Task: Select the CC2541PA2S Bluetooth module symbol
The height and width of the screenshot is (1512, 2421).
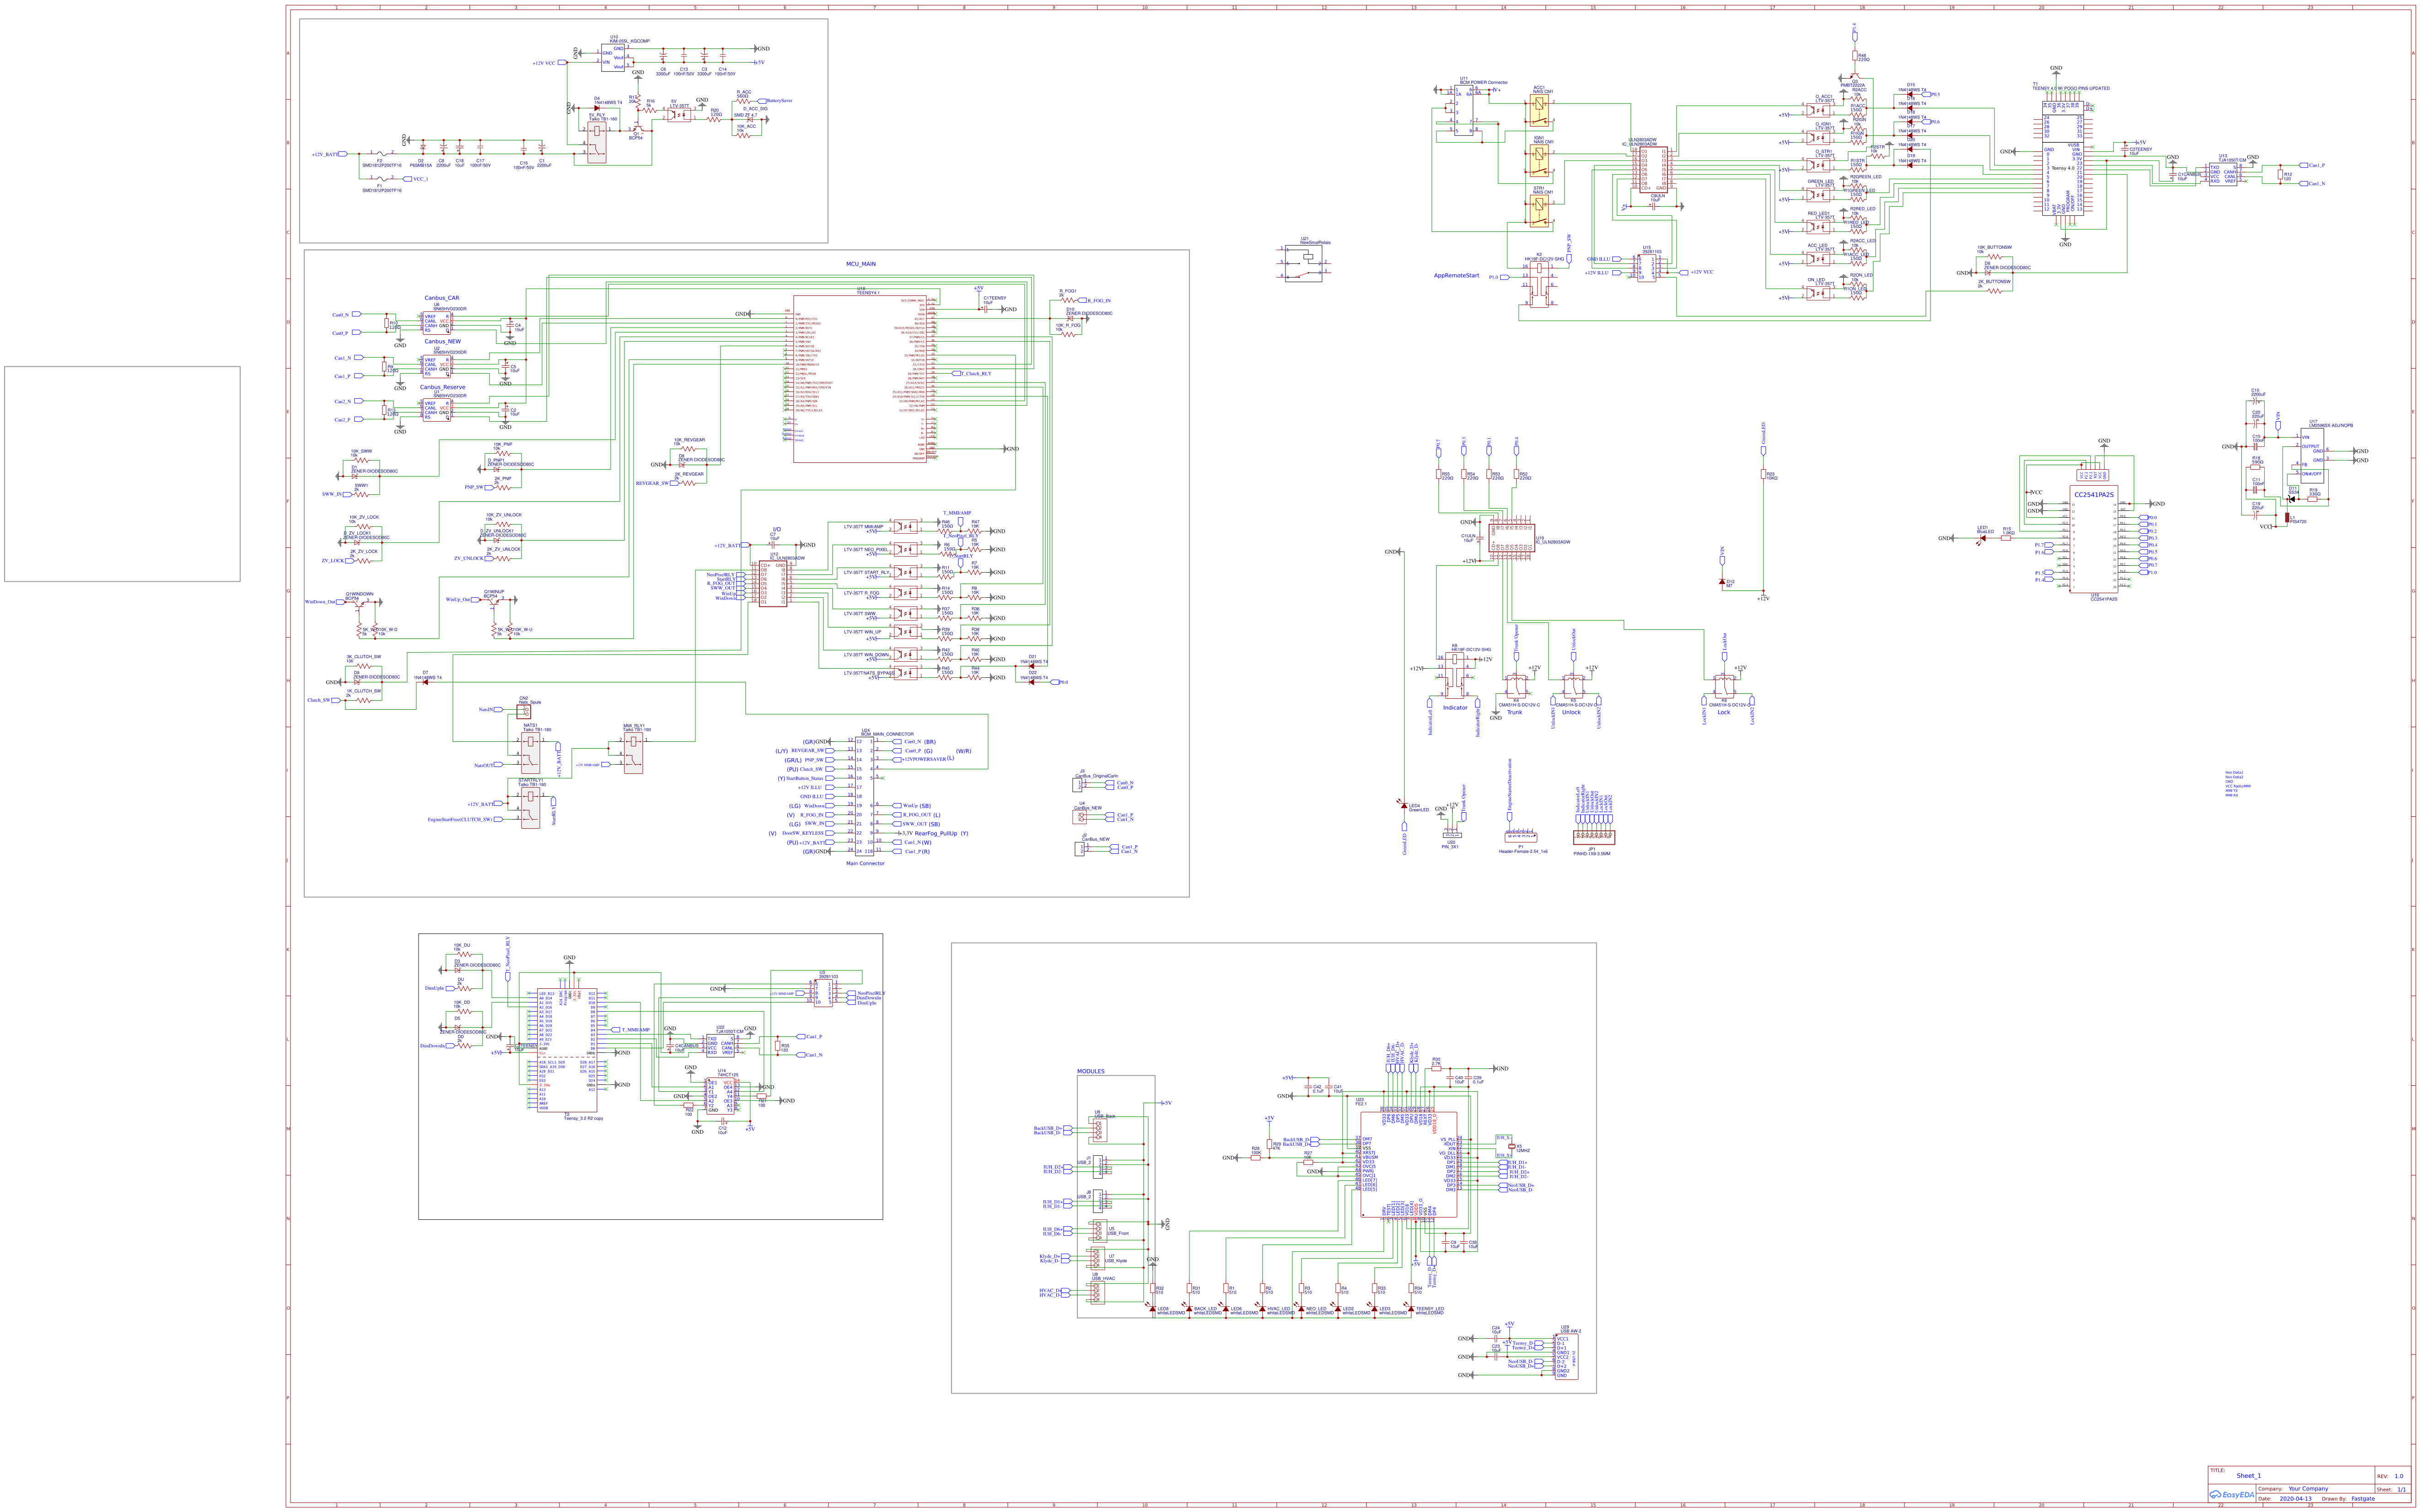Action: [x=2093, y=540]
